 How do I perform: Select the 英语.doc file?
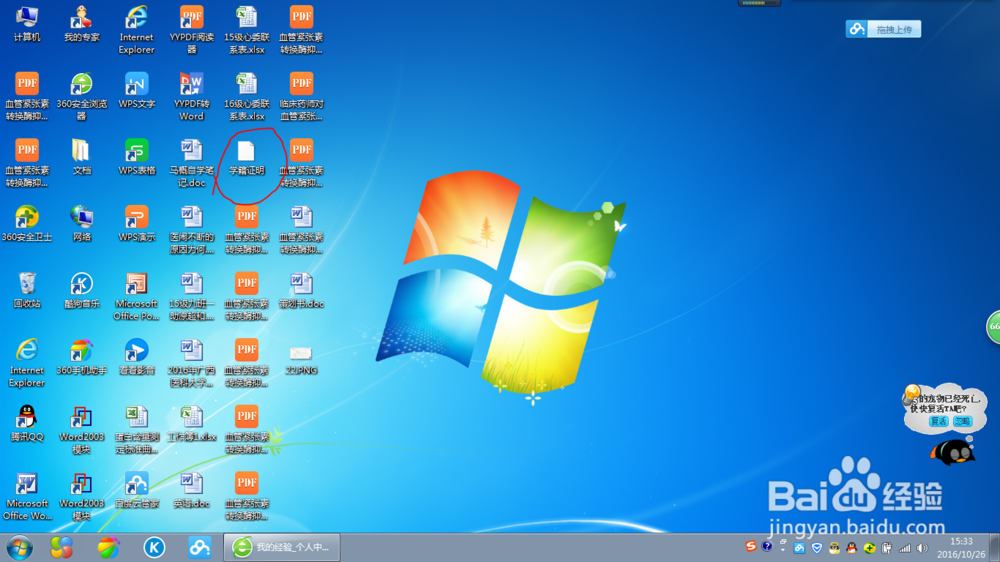pos(191,490)
